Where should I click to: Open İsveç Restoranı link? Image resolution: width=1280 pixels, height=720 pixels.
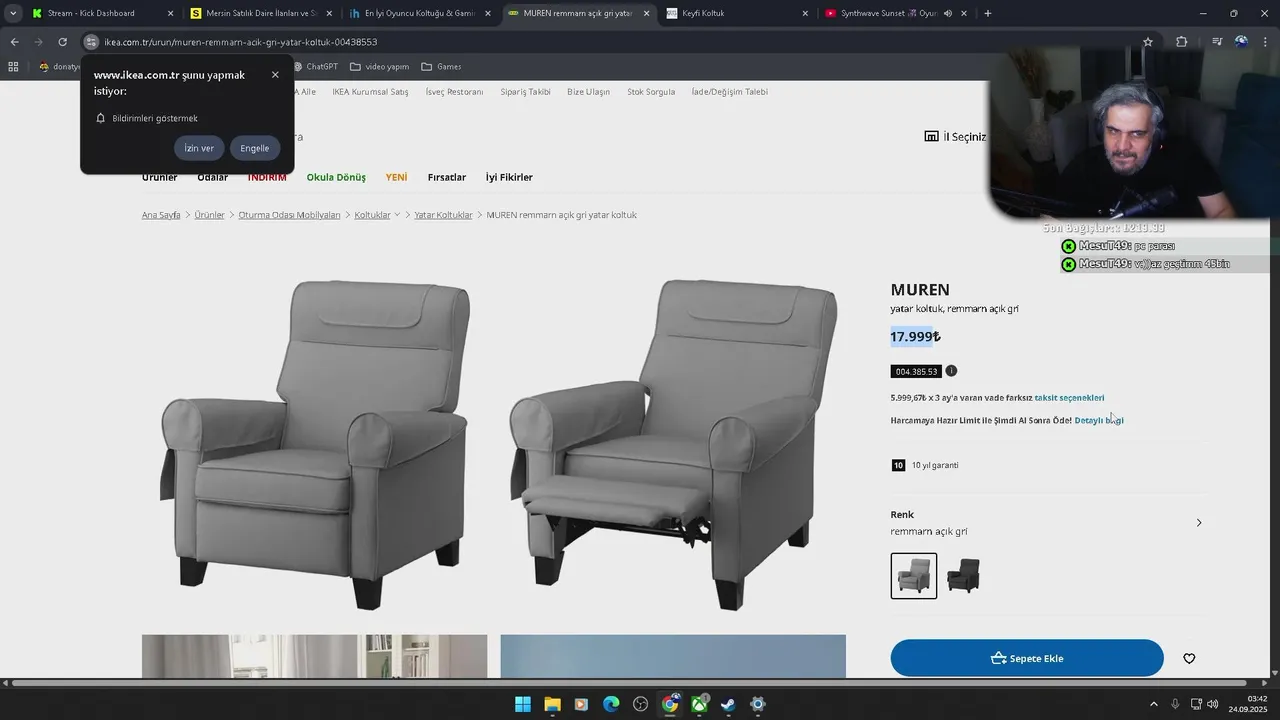tap(454, 92)
